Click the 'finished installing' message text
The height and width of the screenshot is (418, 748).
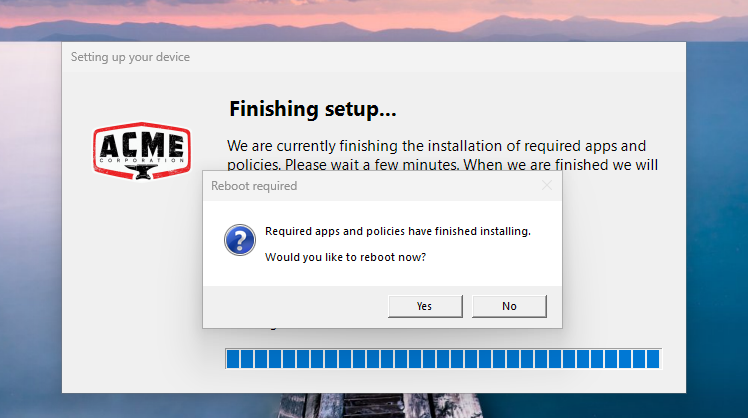[x=398, y=231]
